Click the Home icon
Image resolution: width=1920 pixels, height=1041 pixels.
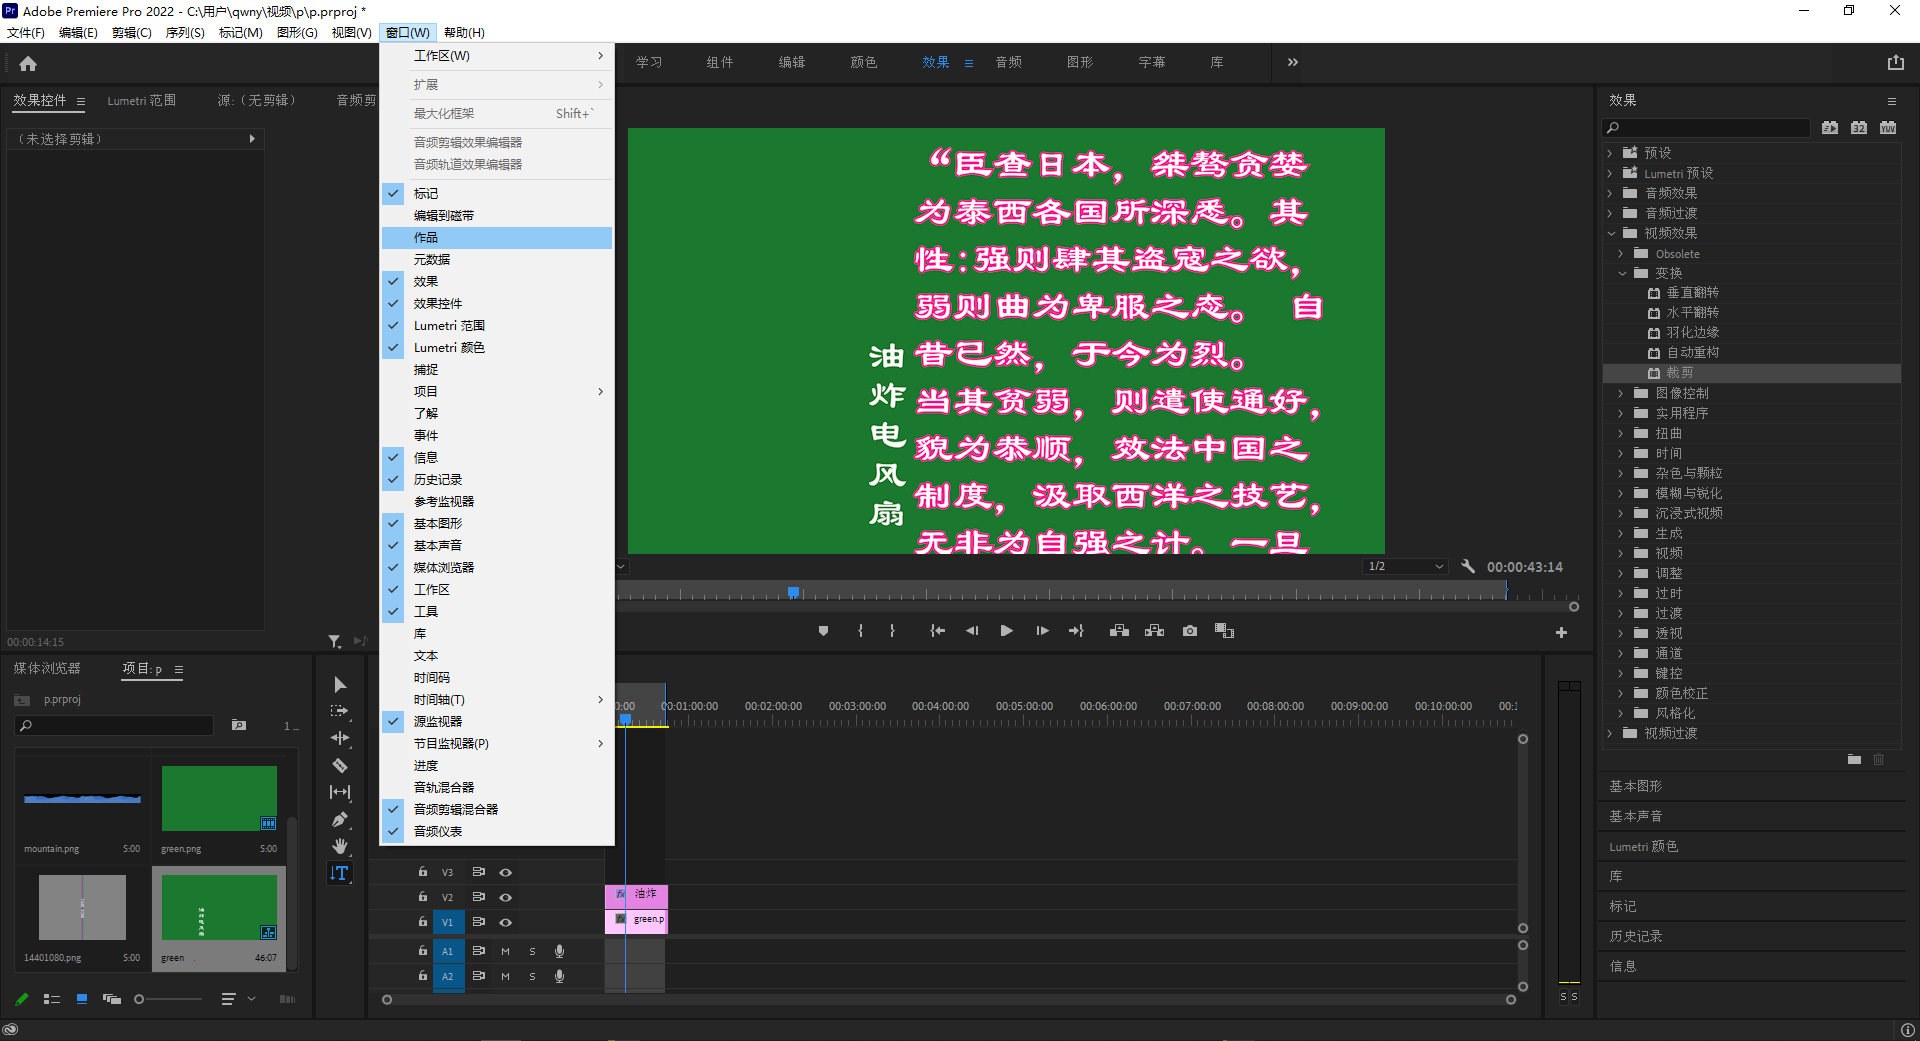[28, 64]
